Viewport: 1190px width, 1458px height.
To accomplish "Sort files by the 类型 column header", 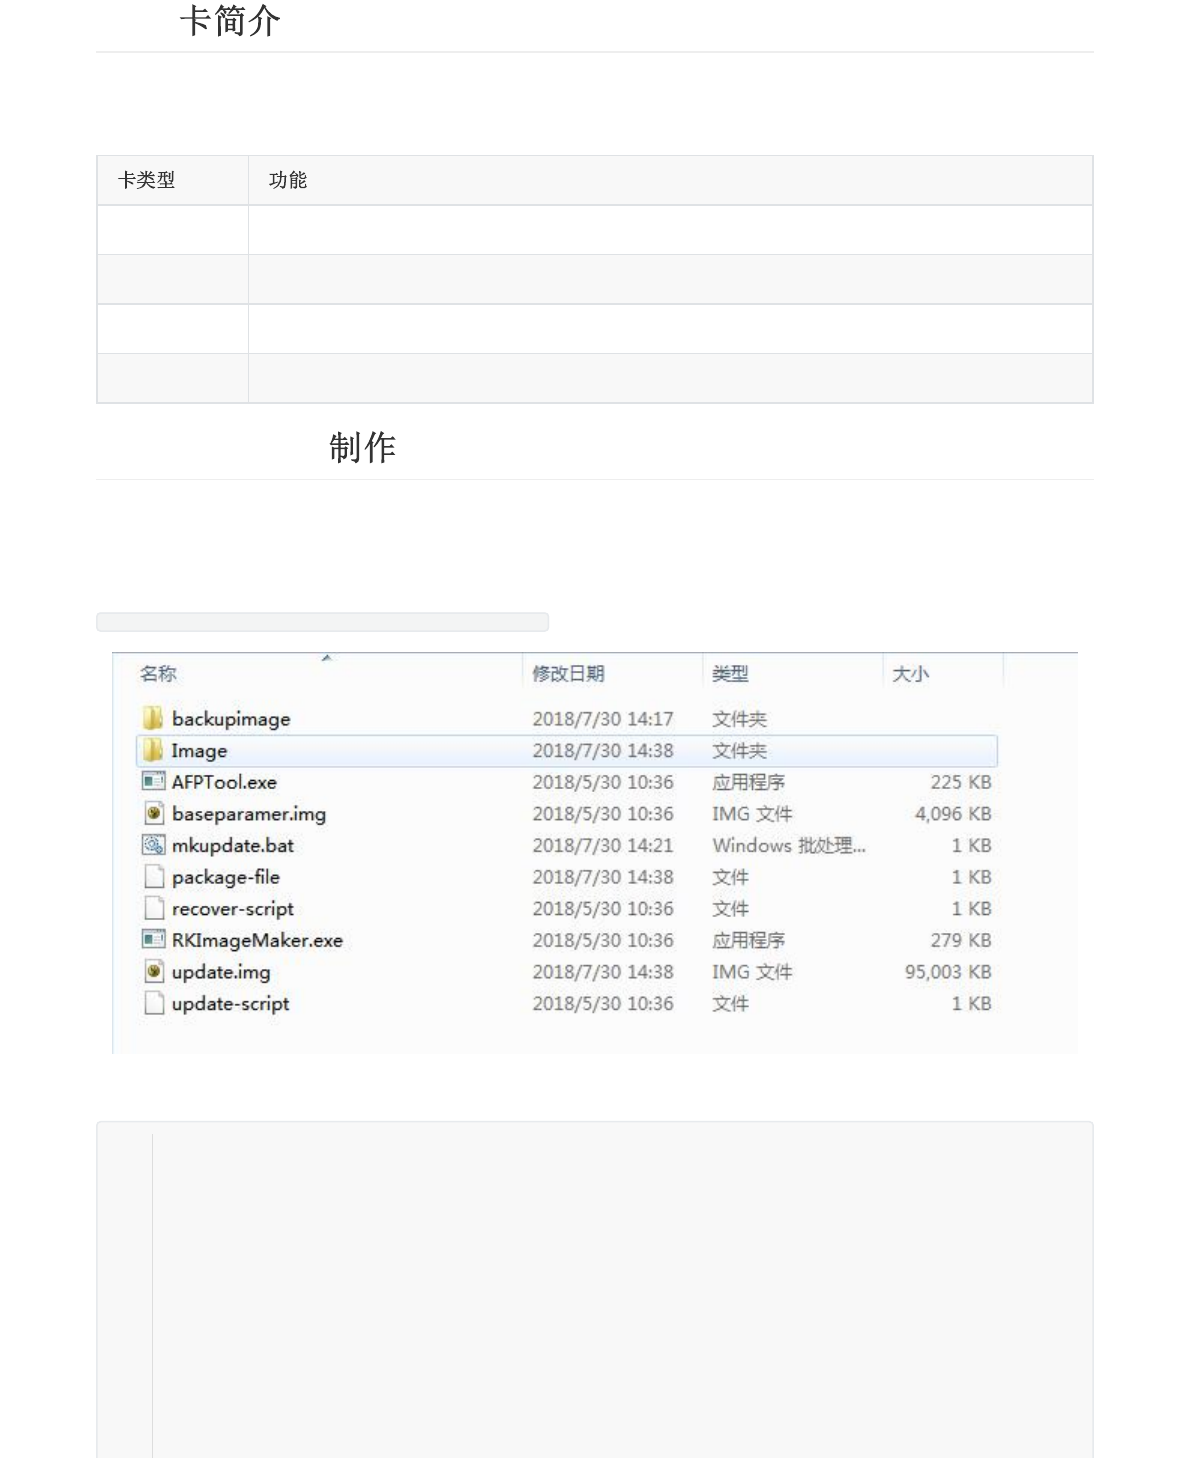I will 730,674.
